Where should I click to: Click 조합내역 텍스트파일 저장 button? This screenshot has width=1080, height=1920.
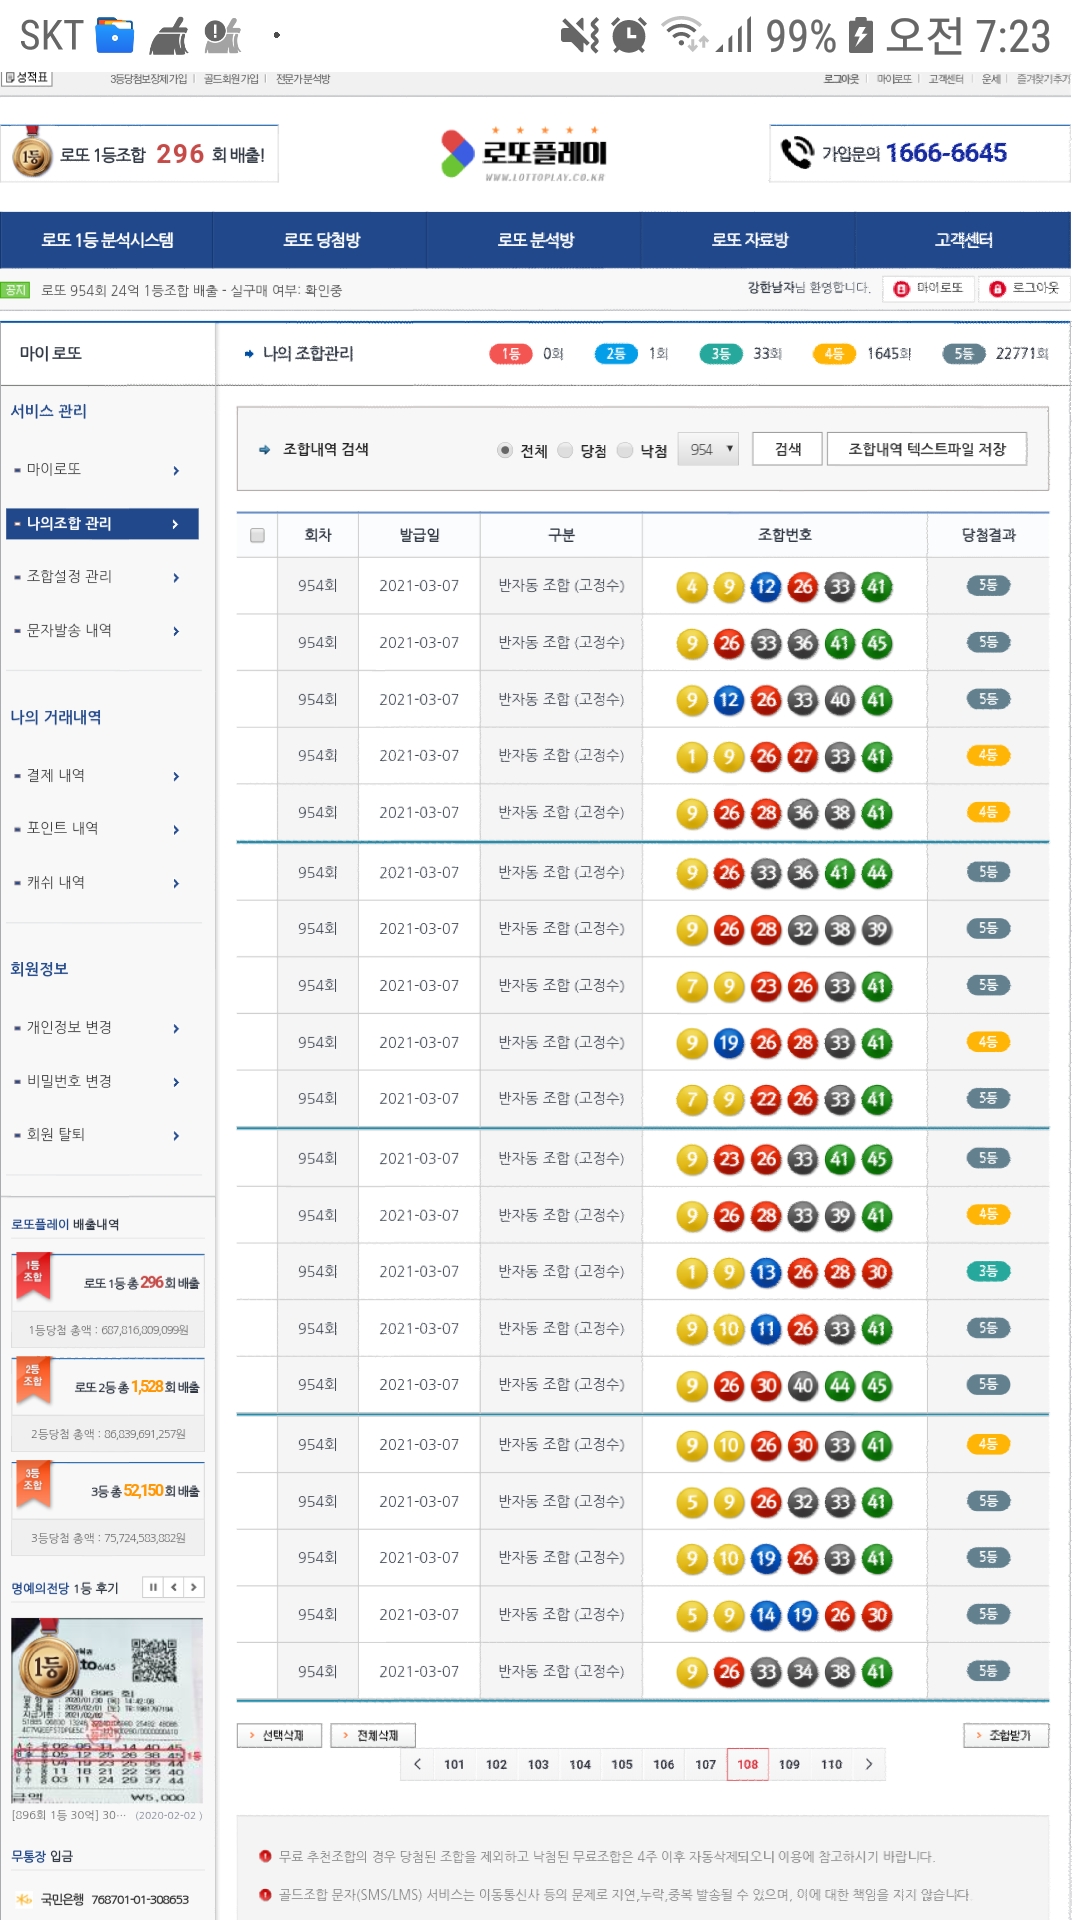[926, 450]
